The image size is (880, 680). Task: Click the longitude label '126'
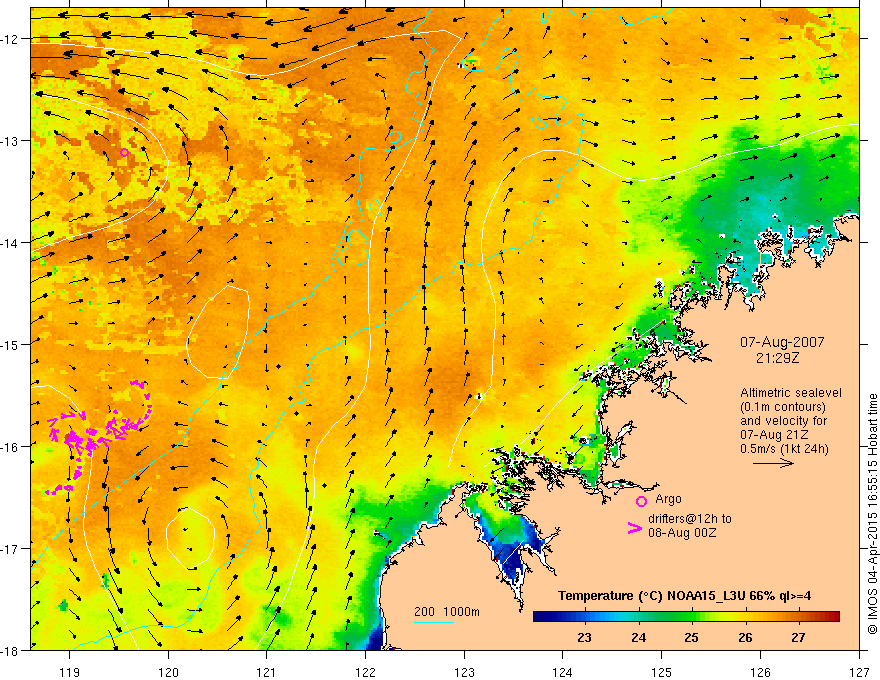[x=760, y=672]
